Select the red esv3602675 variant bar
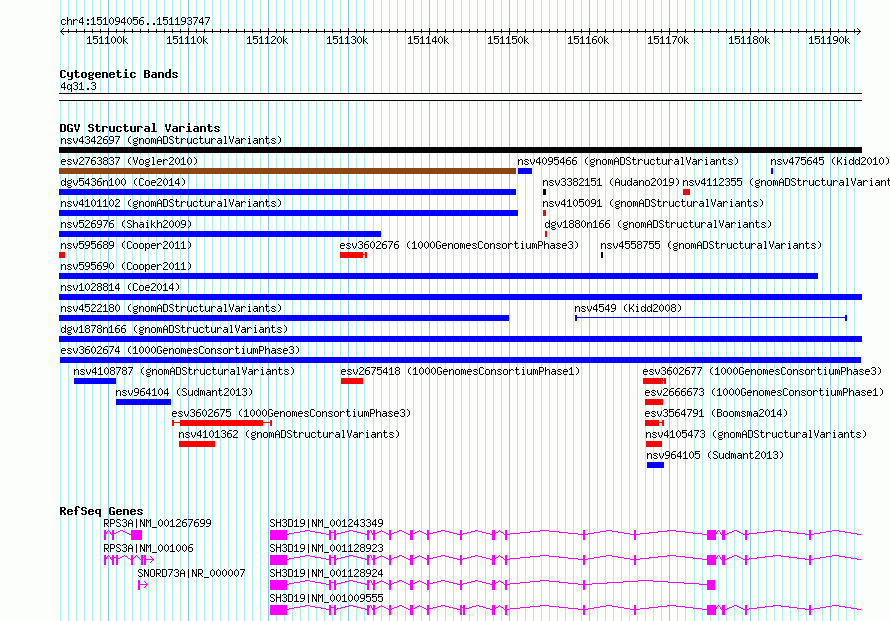This screenshot has height=621, width=890. (x=222, y=423)
